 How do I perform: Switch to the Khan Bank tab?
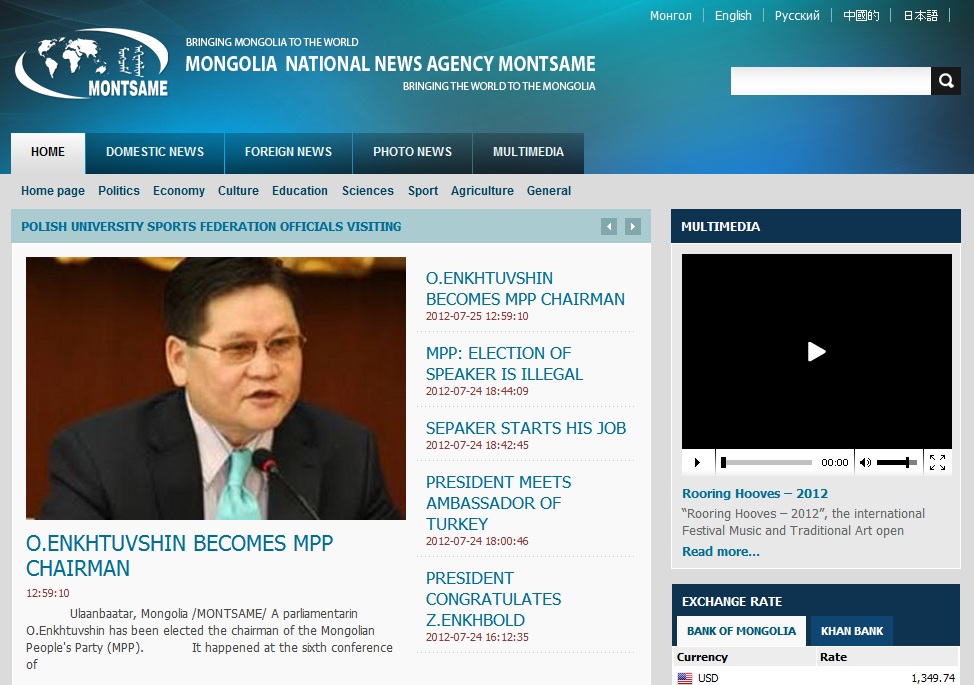[852, 631]
